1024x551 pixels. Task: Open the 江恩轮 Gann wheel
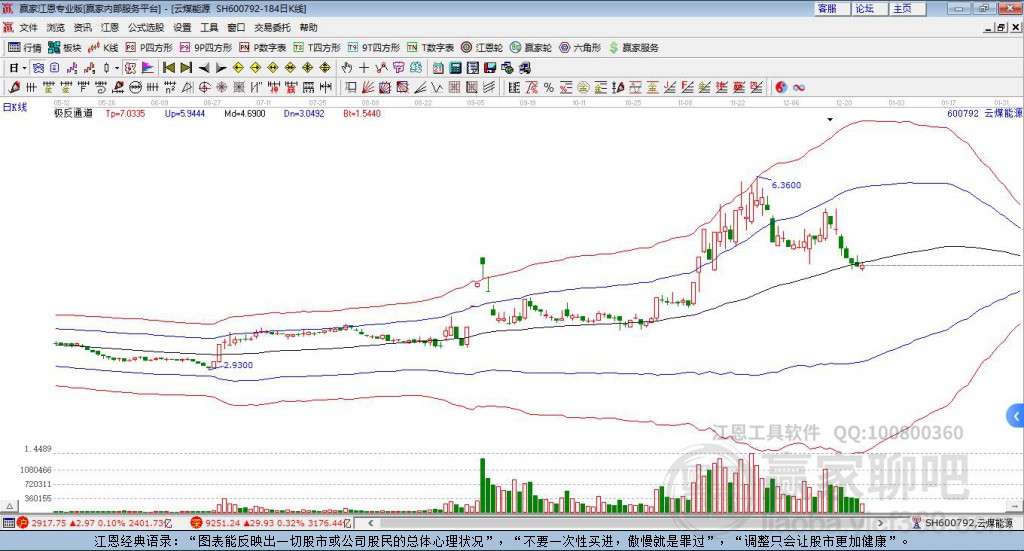[482, 48]
